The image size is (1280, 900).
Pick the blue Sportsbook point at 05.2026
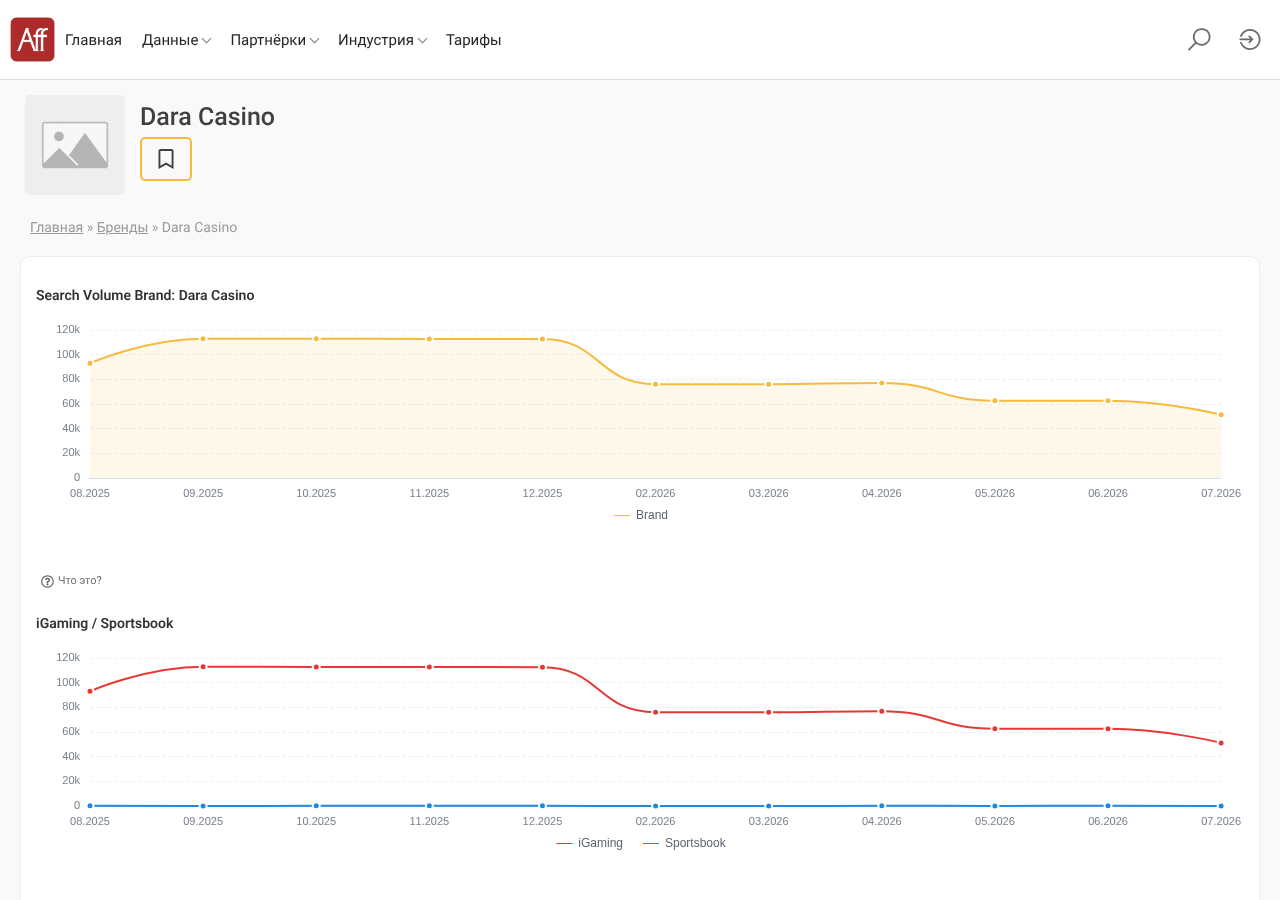tap(995, 806)
